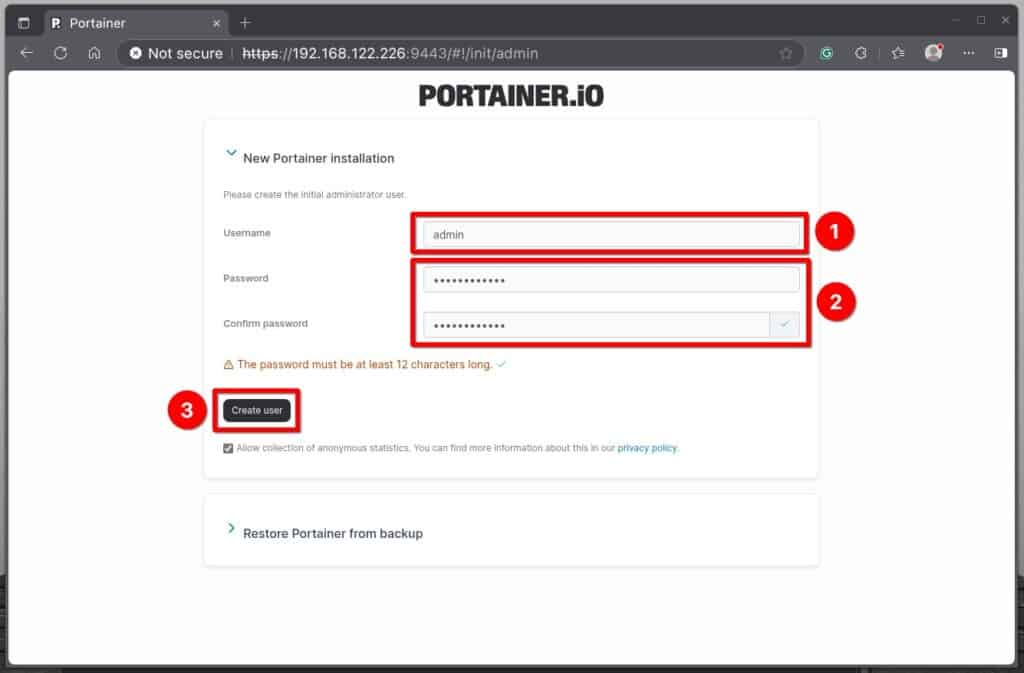This screenshot has width=1024, height=673.
Task: Click the password length warning text
Action: [364, 364]
